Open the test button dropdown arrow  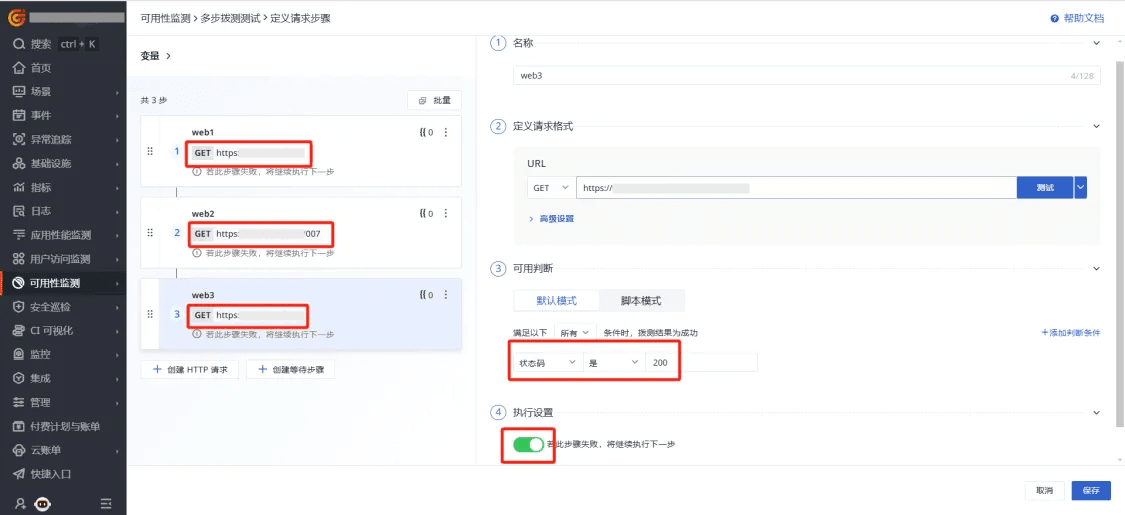coord(1080,187)
